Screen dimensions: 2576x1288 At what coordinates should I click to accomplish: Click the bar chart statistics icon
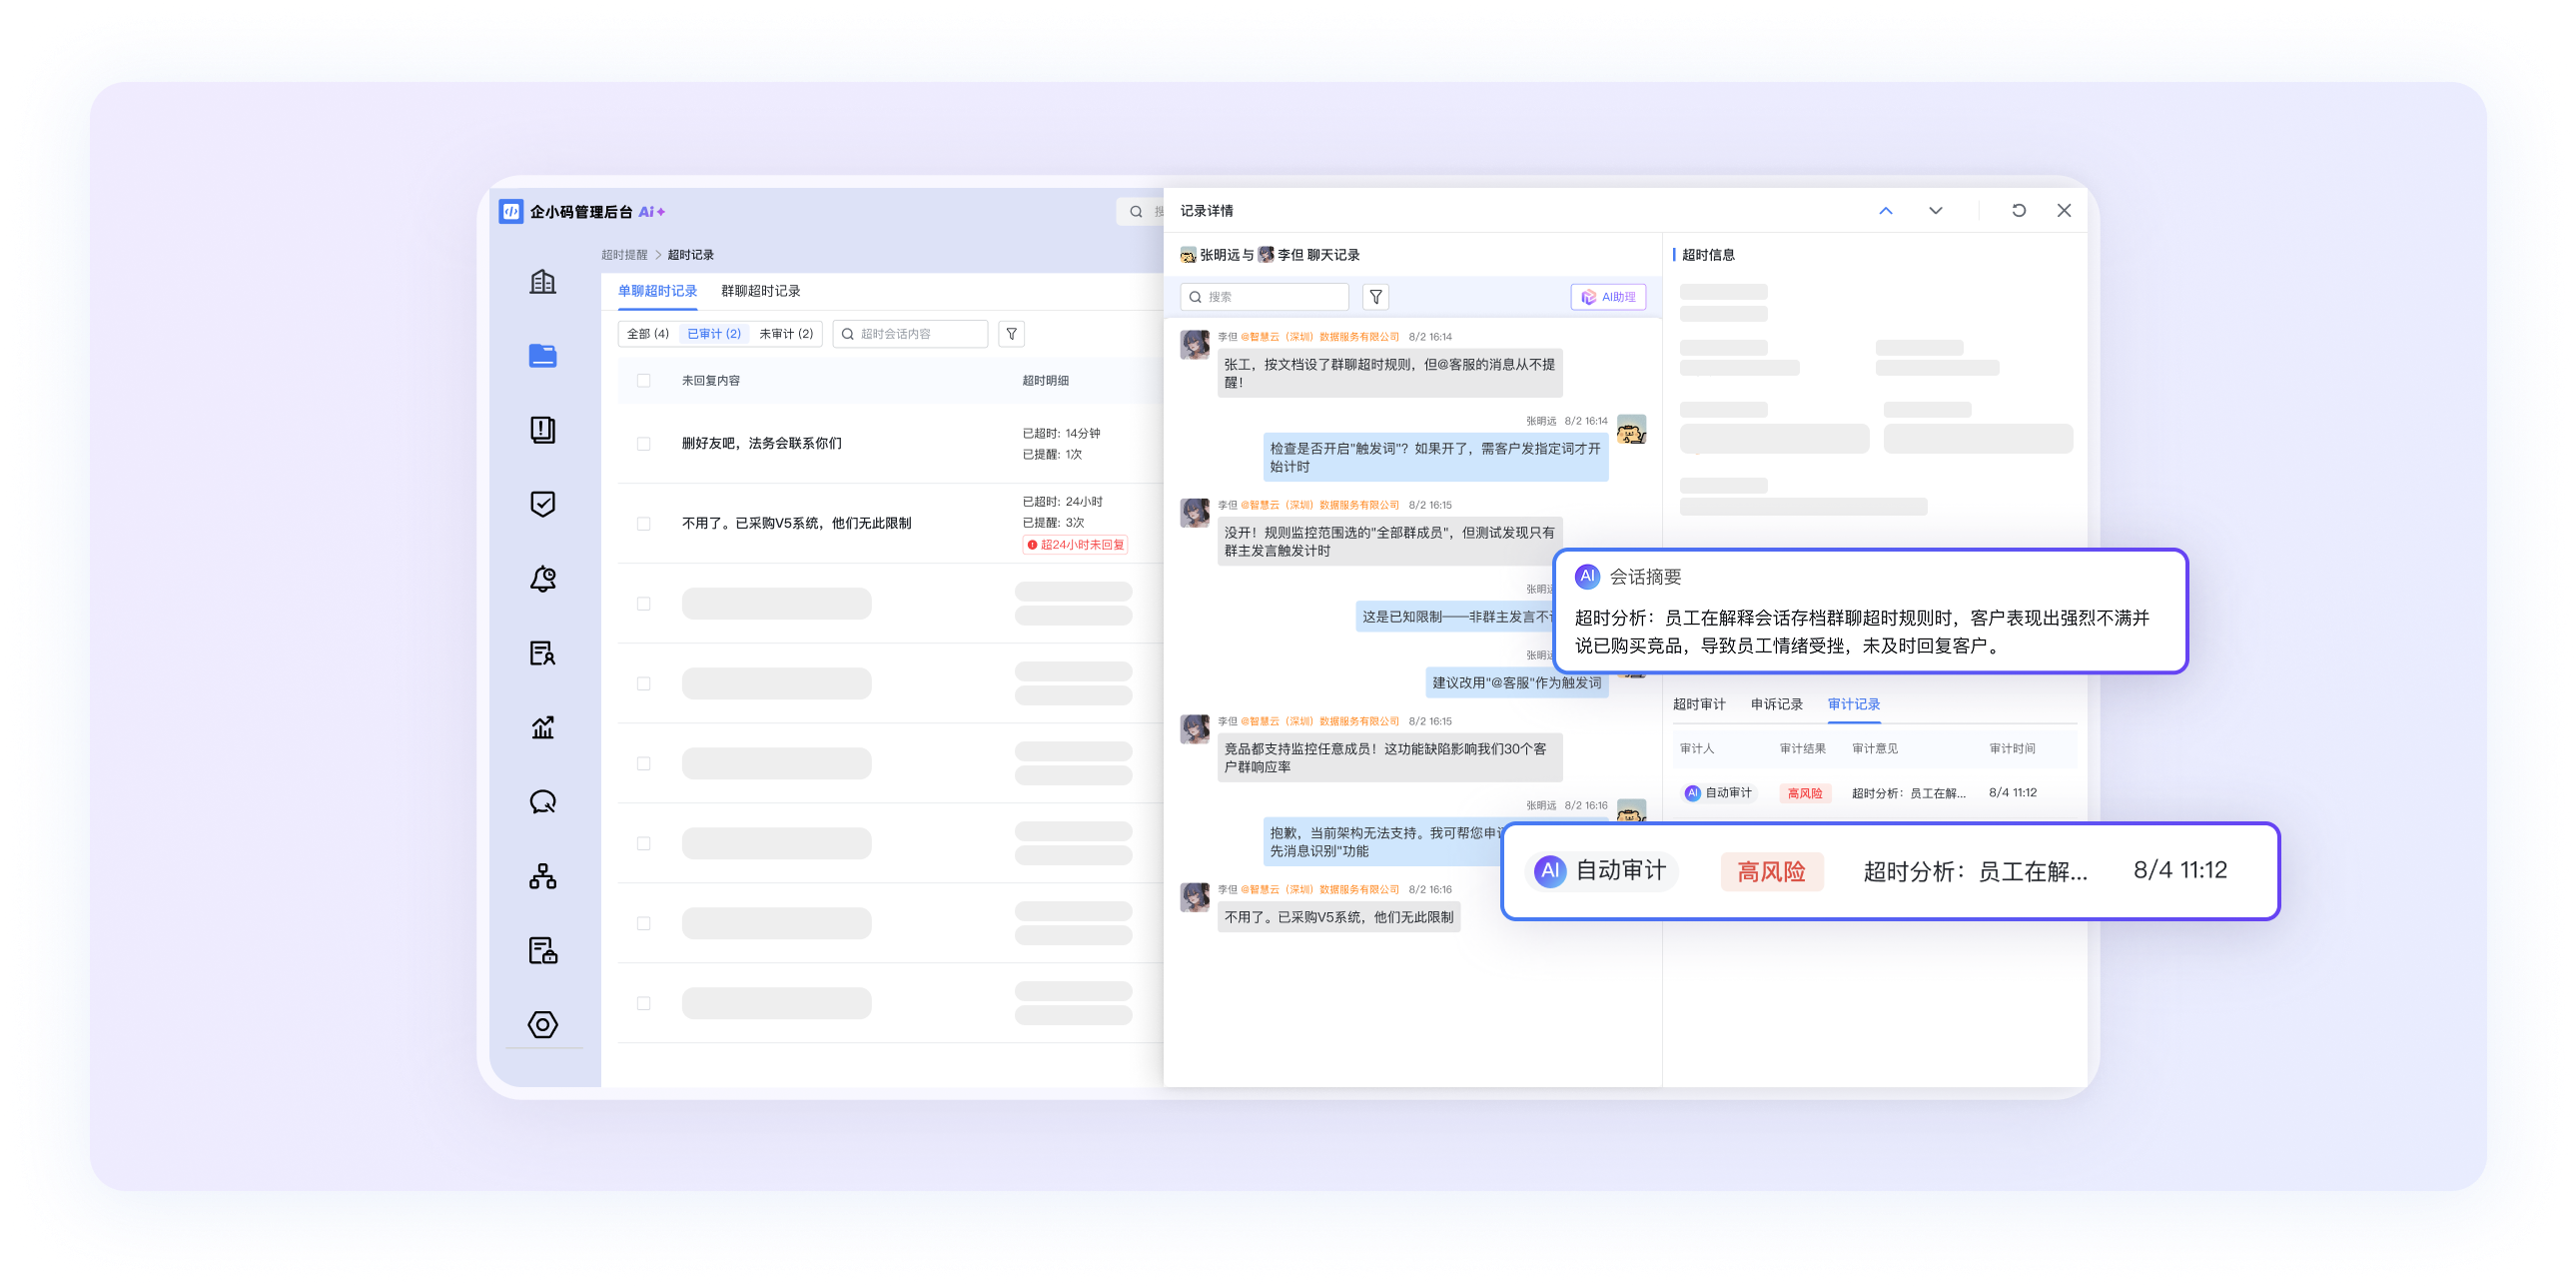tap(542, 727)
